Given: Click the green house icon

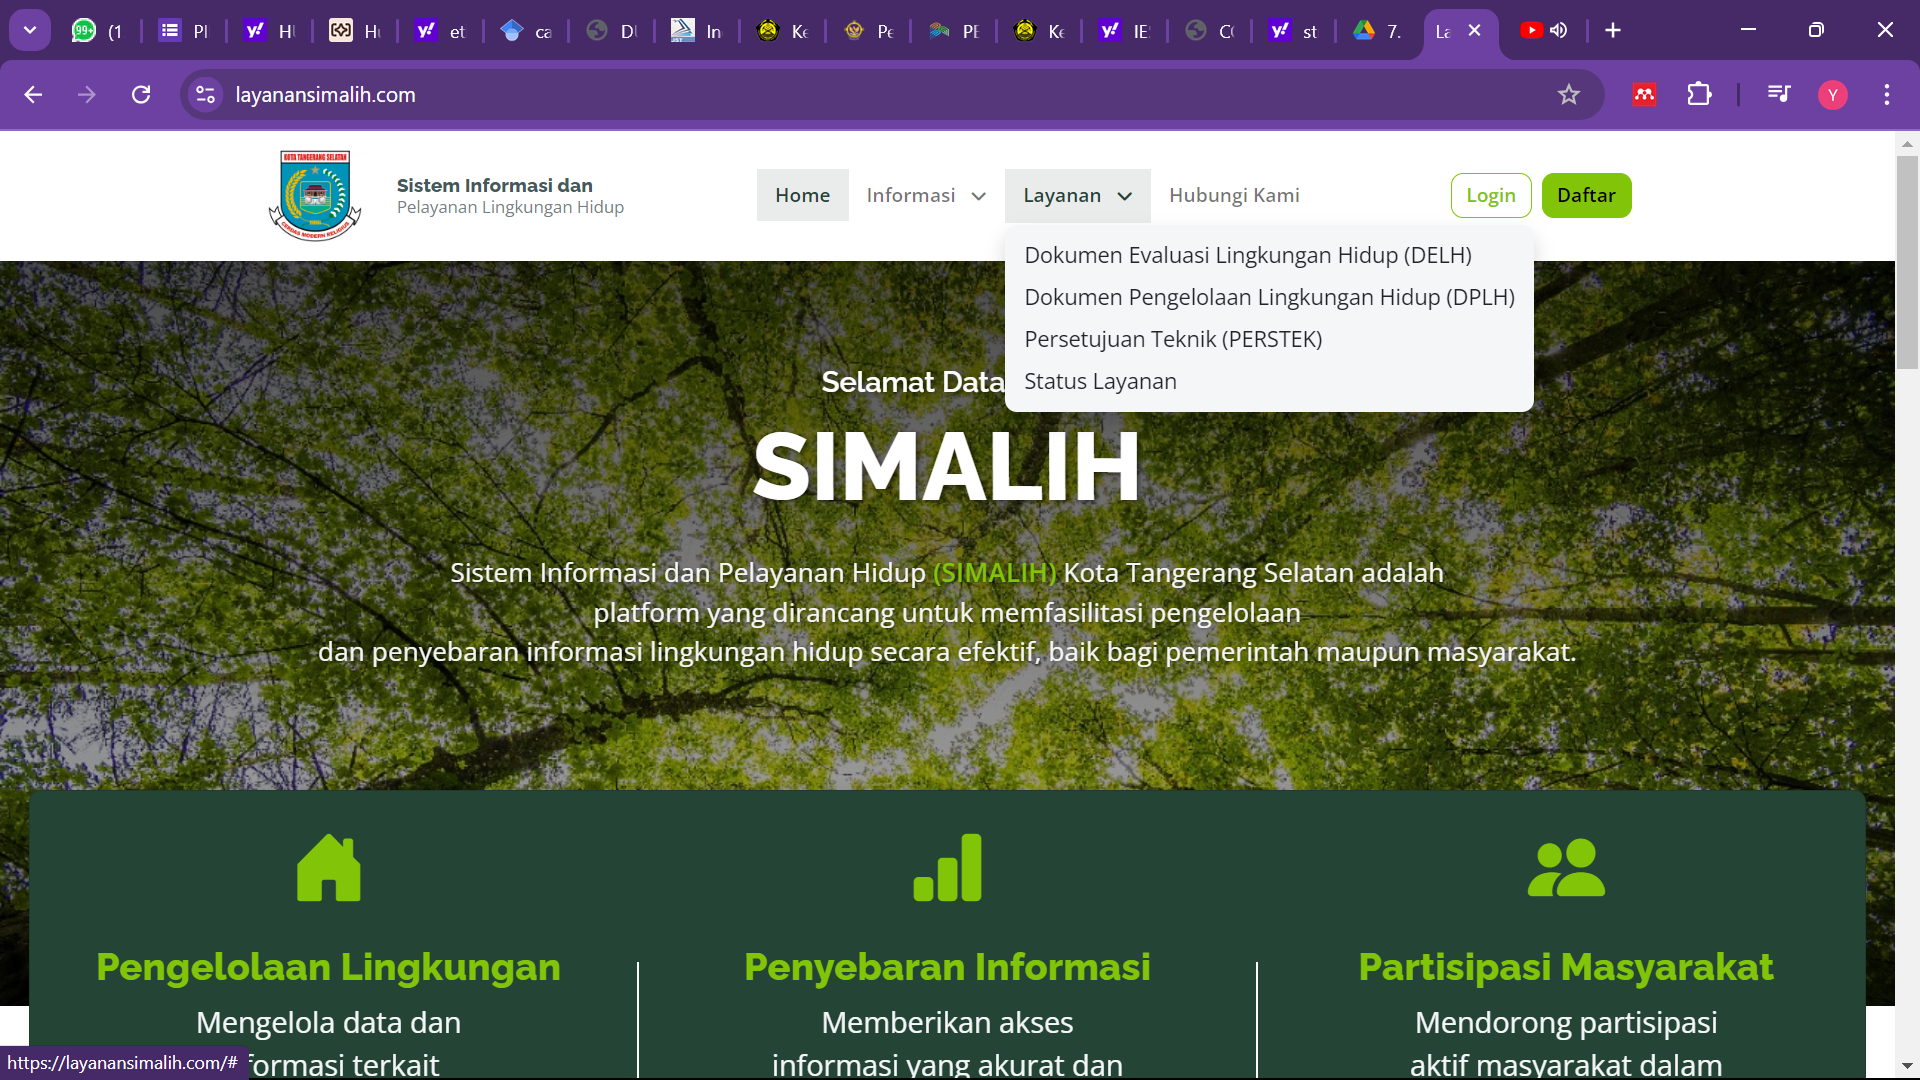Looking at the screenshot, I should coord(328,867).
